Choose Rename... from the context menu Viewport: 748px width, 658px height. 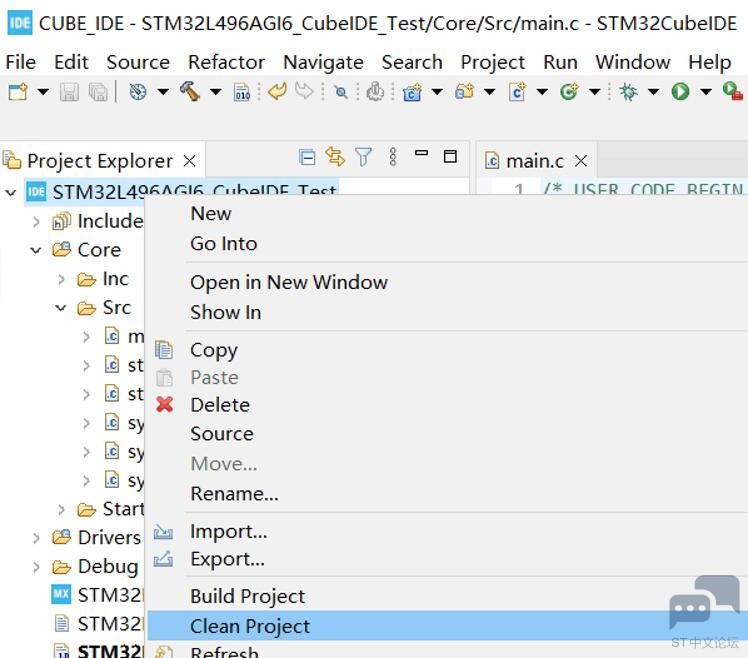coord(447,494)
